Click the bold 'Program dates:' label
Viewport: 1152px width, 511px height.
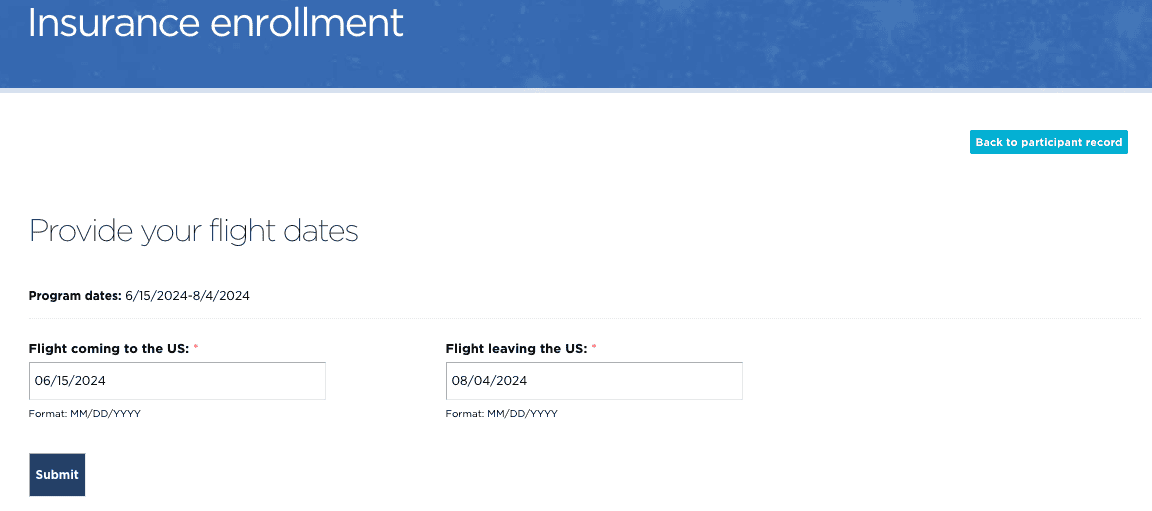(x=75, y=296)
